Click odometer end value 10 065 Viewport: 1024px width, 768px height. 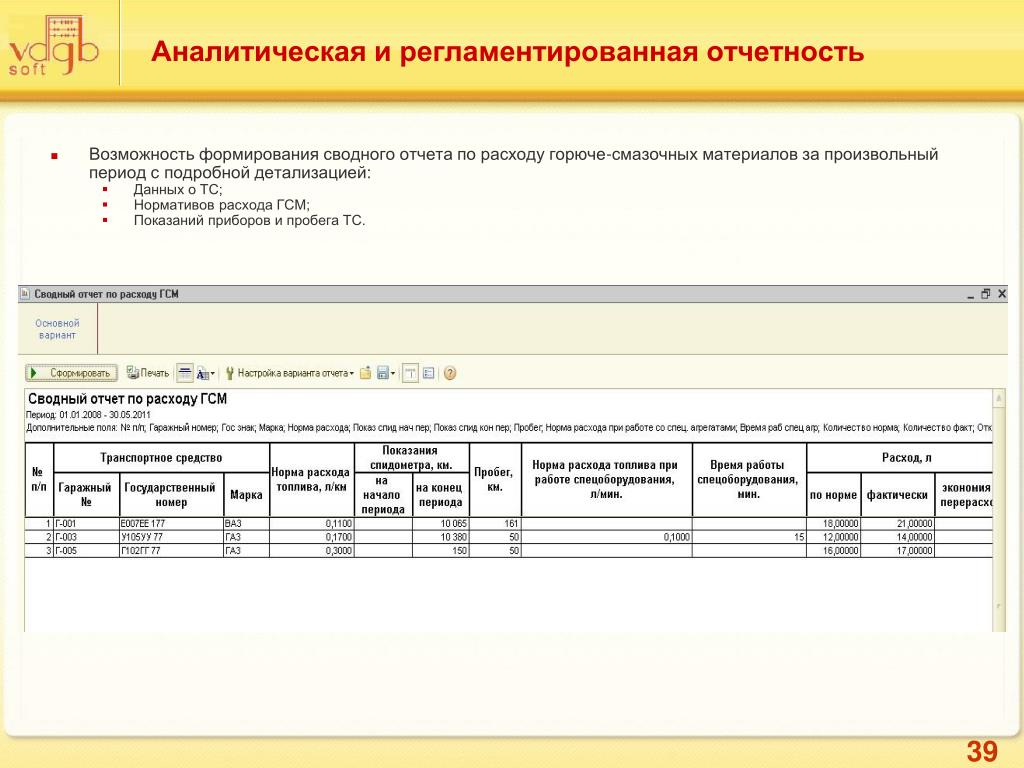click(441, 524)
